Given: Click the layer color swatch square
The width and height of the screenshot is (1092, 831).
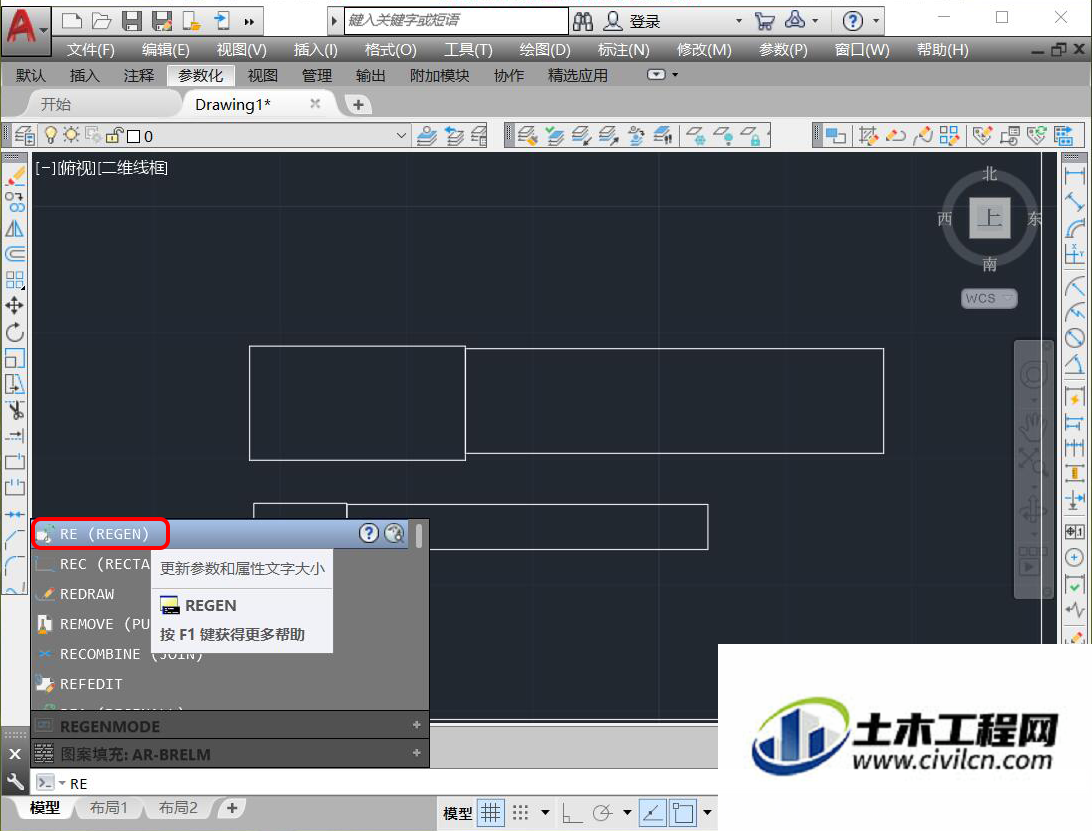Looking at the screenshot, I should (x=134, y=136).
